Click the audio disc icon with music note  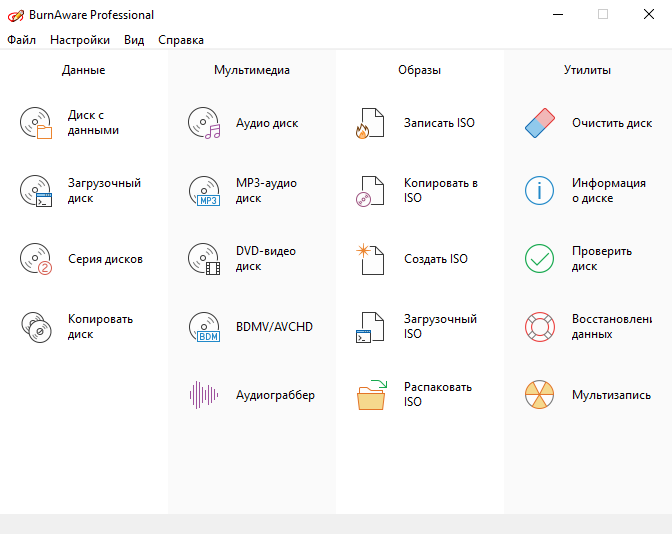click(x=204, y=123)
